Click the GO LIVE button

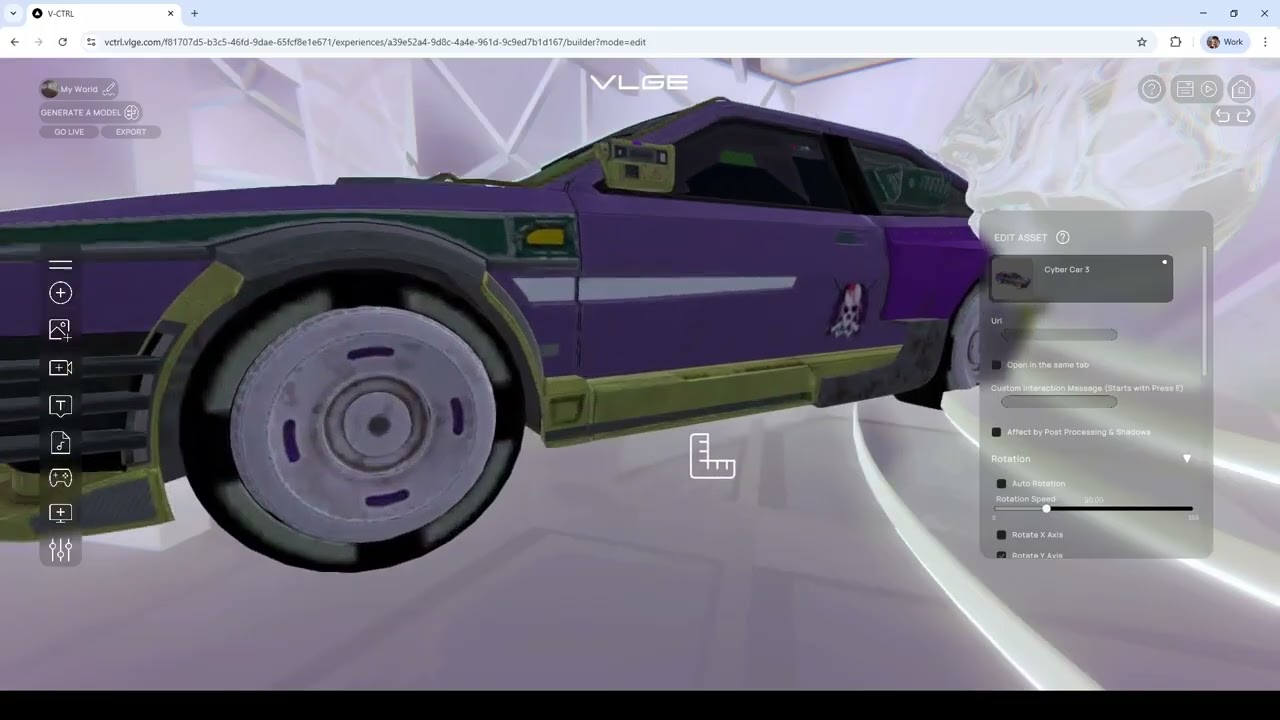(69, 132)
